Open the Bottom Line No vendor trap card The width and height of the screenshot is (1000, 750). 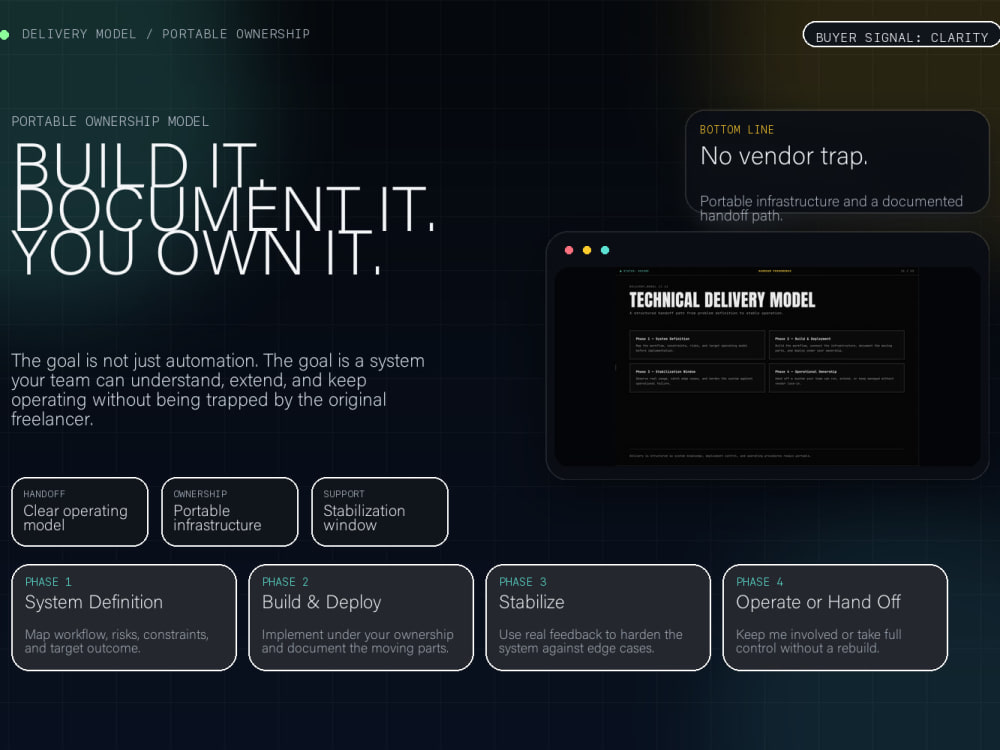pos(837,161)
